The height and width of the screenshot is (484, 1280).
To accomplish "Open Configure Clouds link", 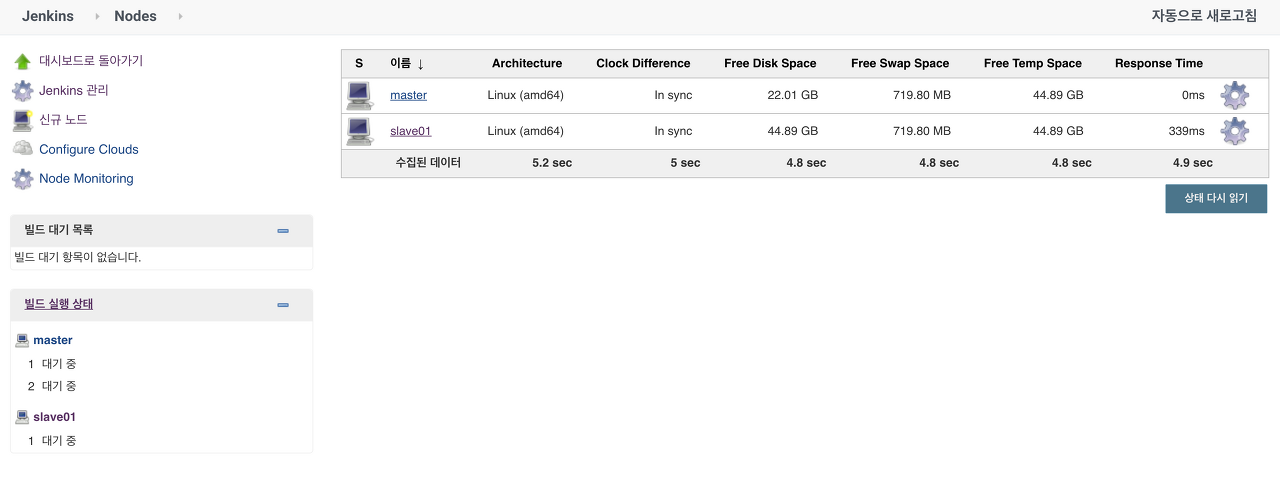I will tap(89, 149).
